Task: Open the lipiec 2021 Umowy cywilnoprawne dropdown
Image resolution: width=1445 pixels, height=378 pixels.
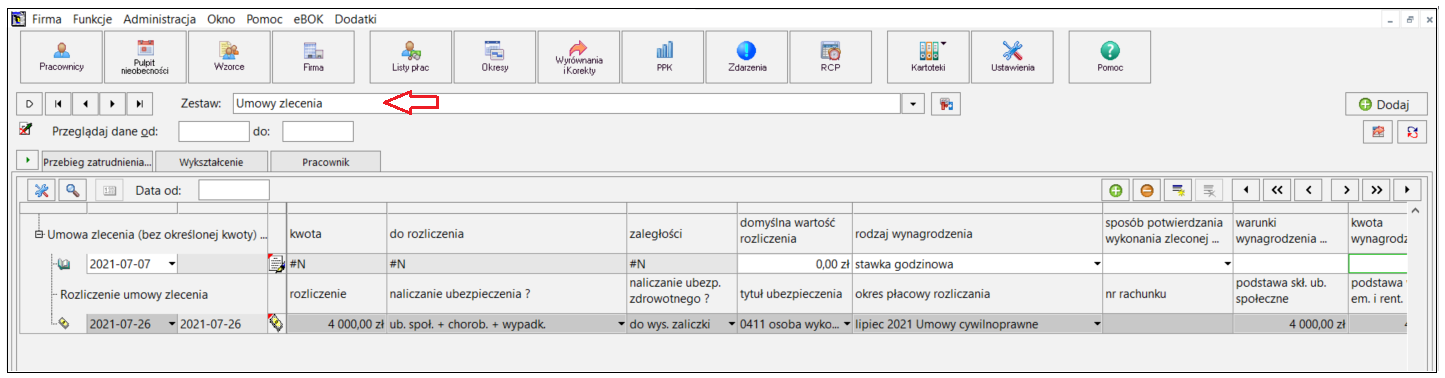Action: point(1096,323)
